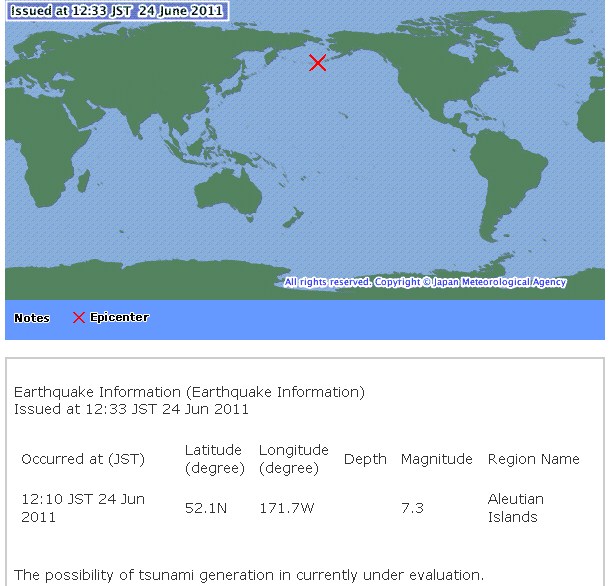The width and height of the screenshot is (613, 586).
Task: Select the Depth column header
Action: click(x=365, y=459)
